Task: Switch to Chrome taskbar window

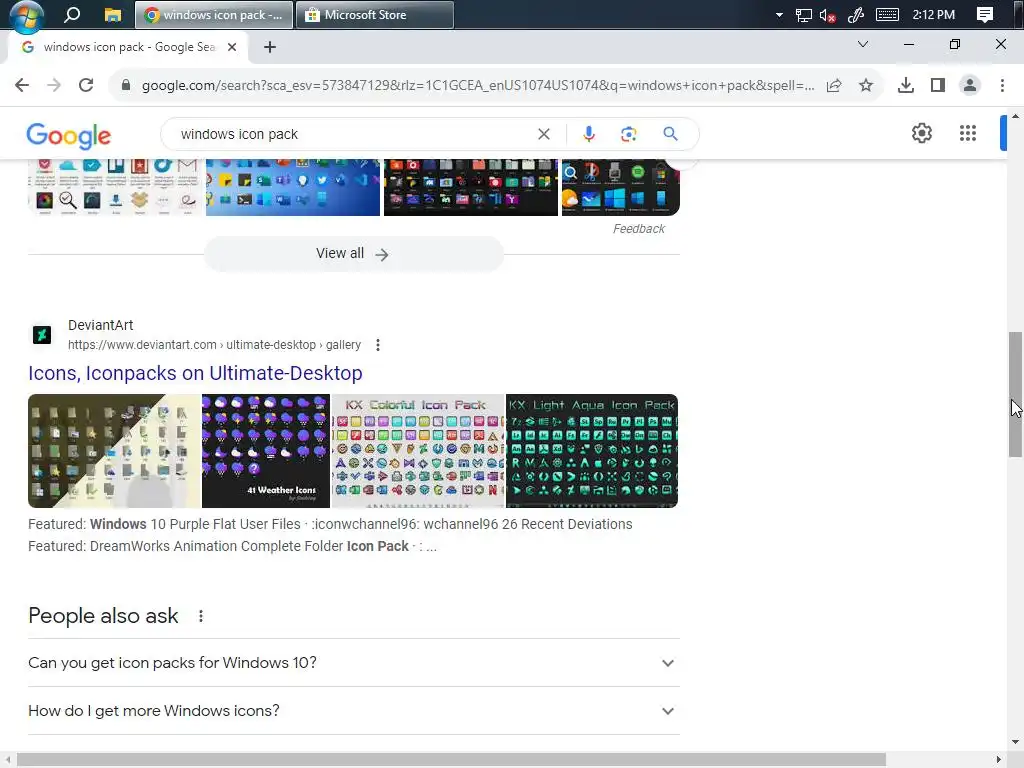Action: (x=214, y=15)
